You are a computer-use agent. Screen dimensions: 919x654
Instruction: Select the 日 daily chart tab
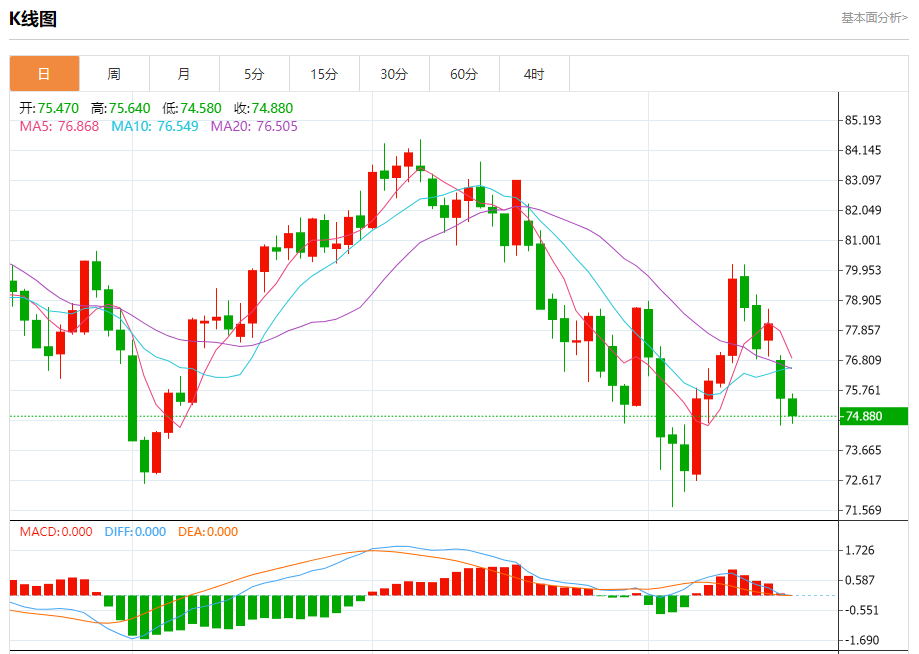tap(45, 74)
